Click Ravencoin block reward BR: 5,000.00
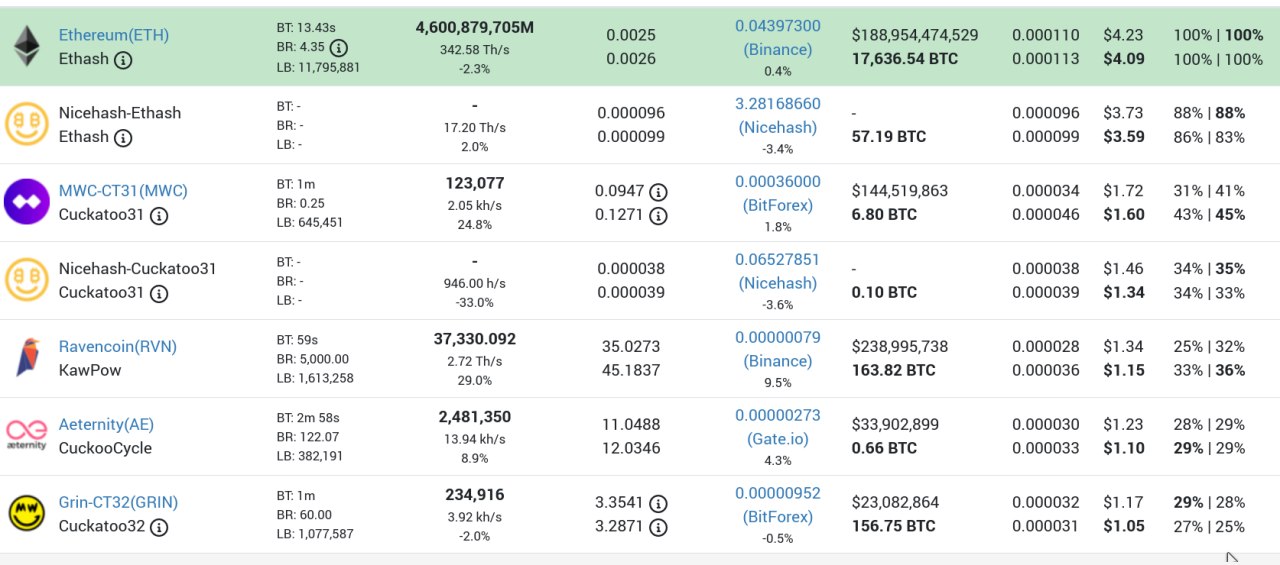Image resolution: width=1280 pixels, height=565 pixels. 313,359
